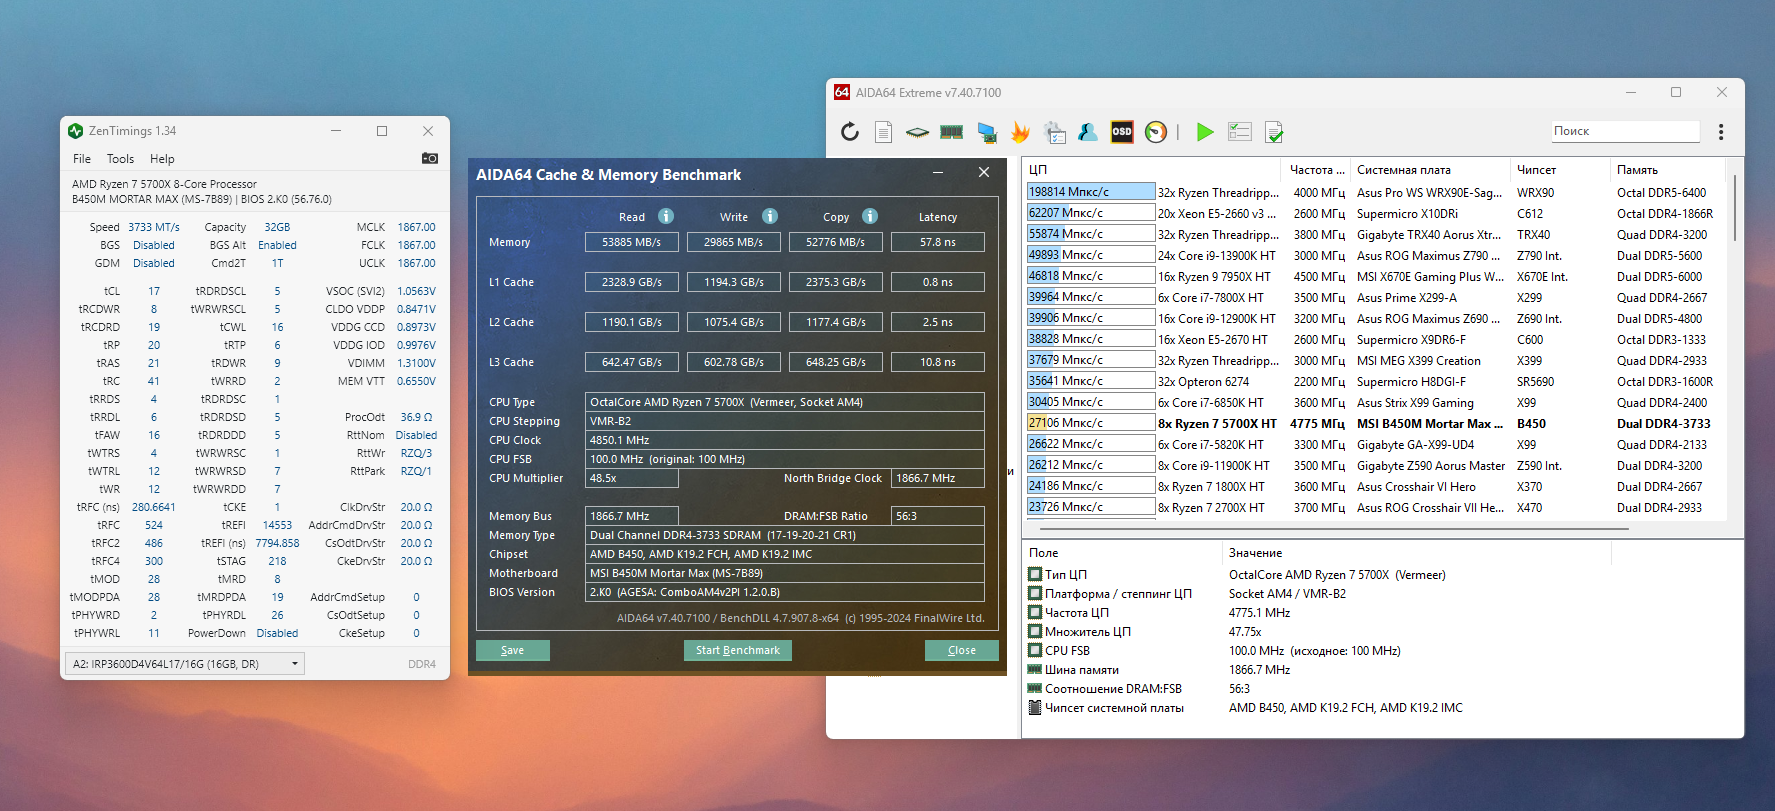Viewport: 1775px width, 811px height.
Task: Click in the Поиск search field
Action: pyautogui.click(x=1624, y=131)
